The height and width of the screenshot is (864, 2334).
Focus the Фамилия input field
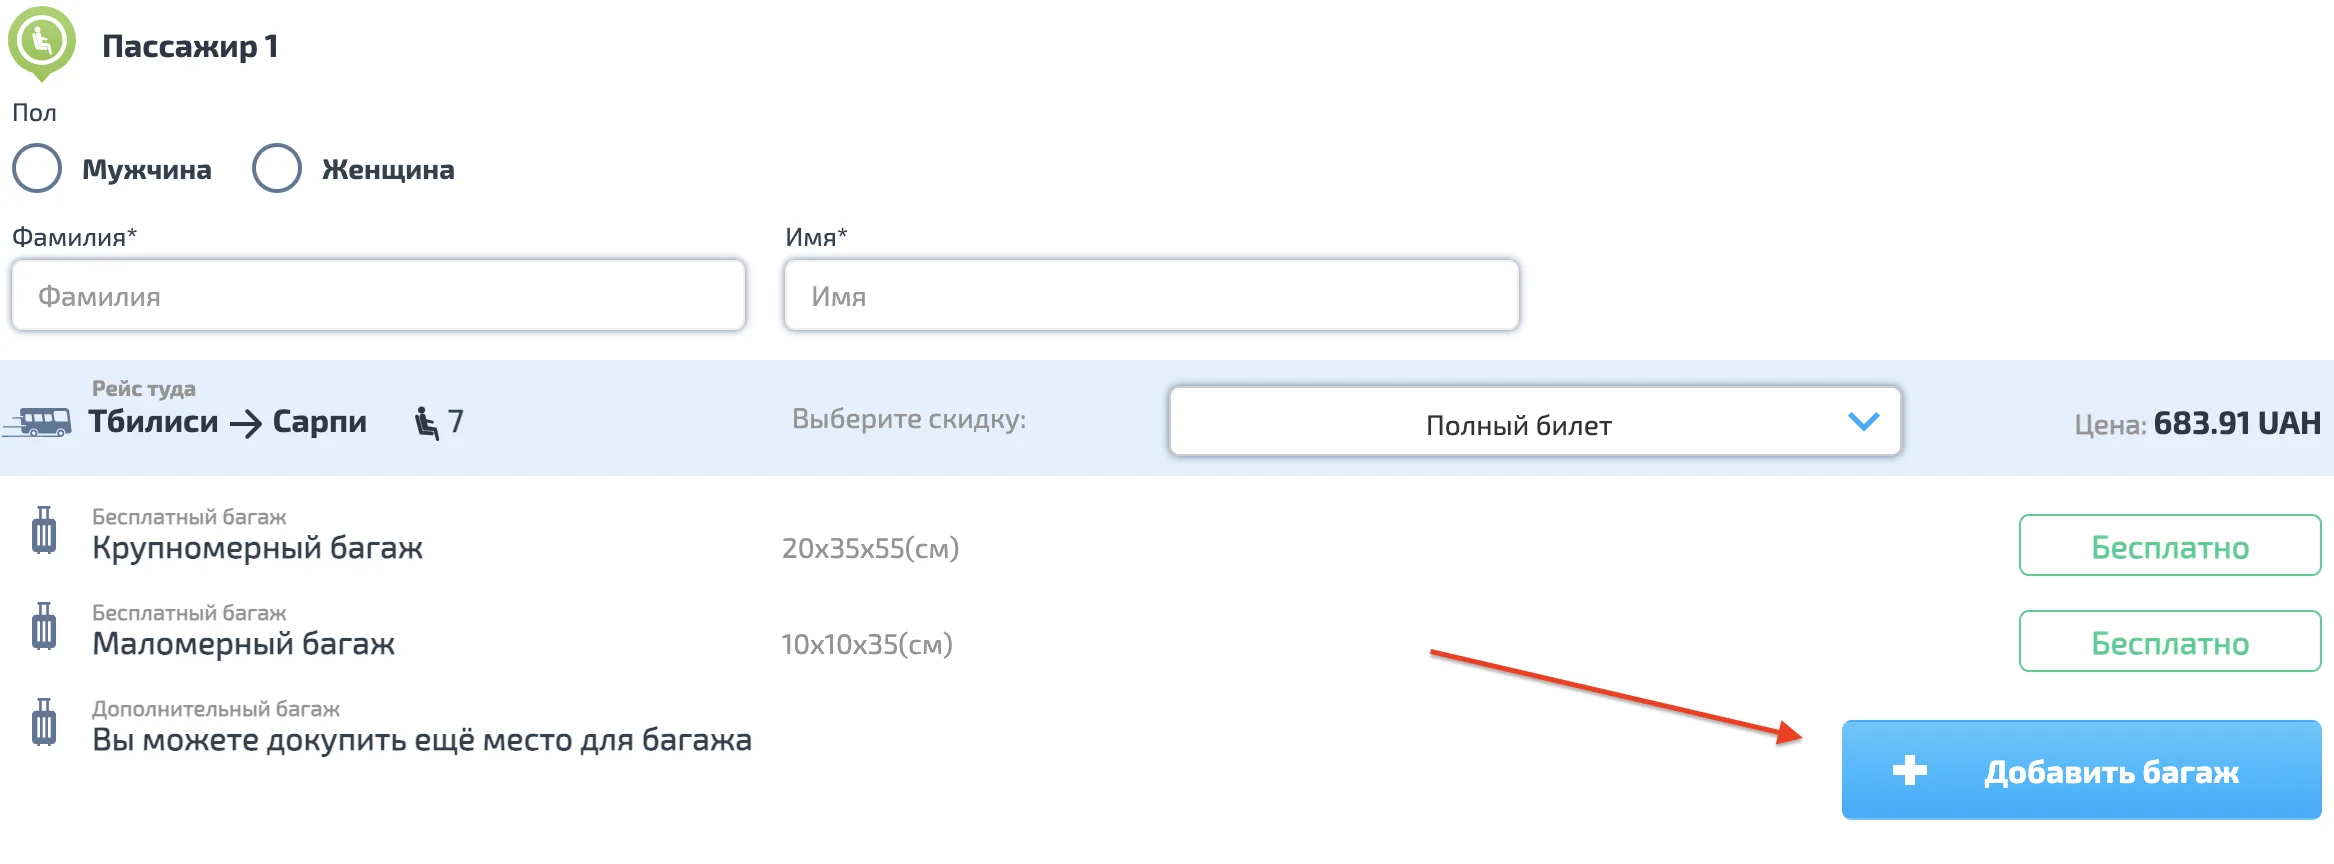(378, 296)
